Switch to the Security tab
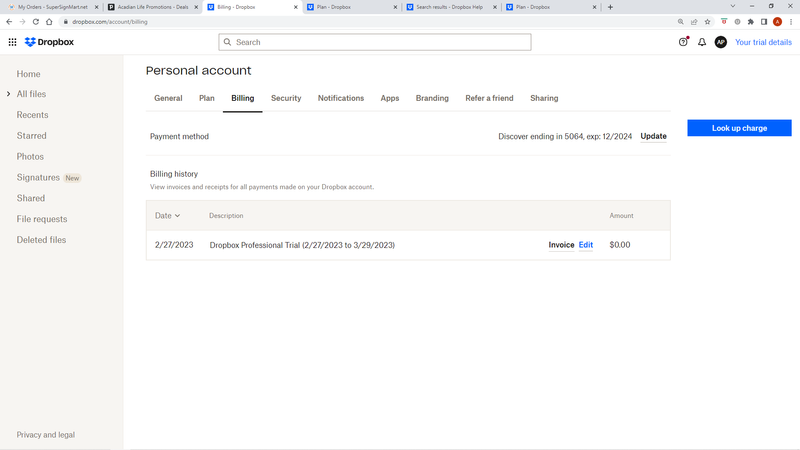Viewport: 800px width, 450px height. click(x=286, y=98)
